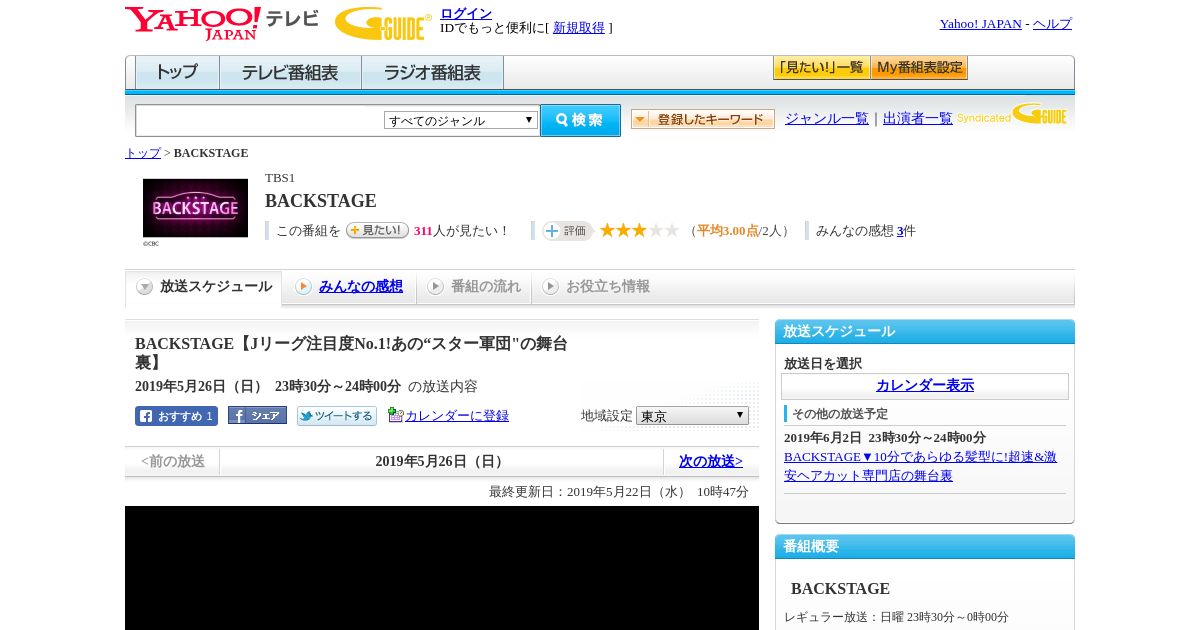Open the トップ navigation tab
The width and height of the screenshot is (1200, 630).
(177, 73)
